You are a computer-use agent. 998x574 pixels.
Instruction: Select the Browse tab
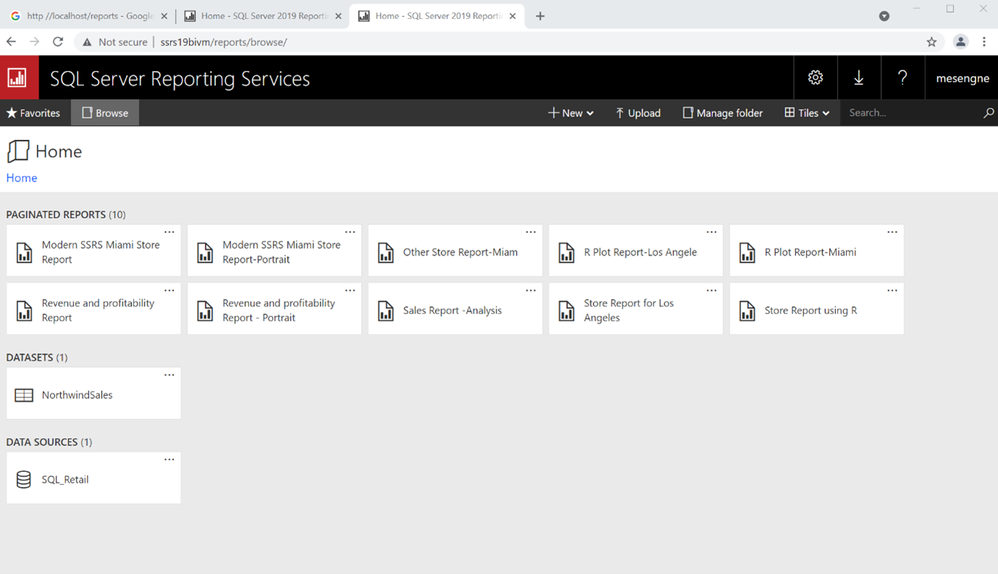105,113
